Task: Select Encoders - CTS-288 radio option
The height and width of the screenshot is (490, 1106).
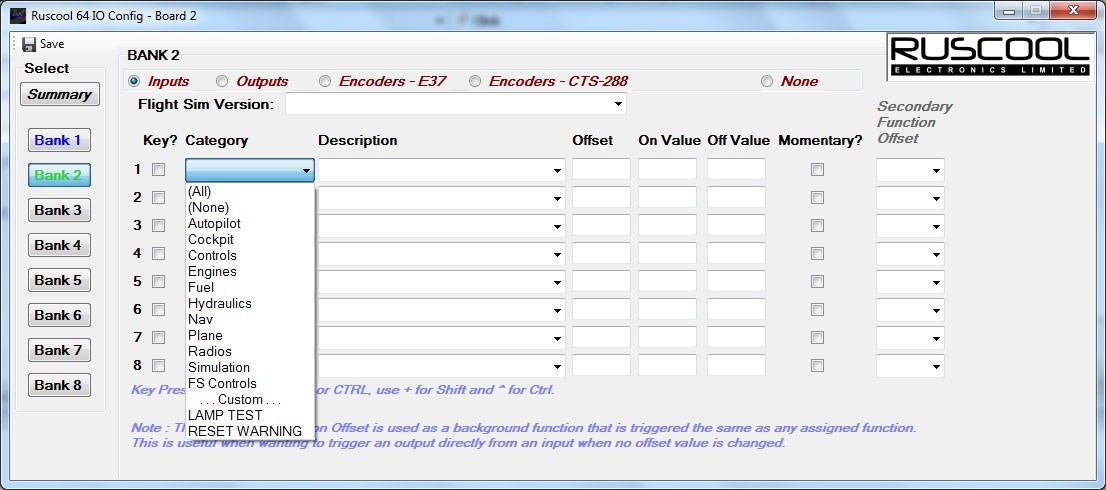Action: [x=475, y=82]
